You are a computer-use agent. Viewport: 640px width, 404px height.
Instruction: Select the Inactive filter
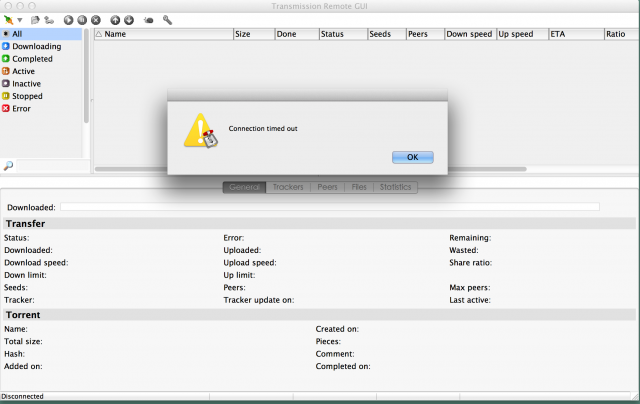click(41, 84)
